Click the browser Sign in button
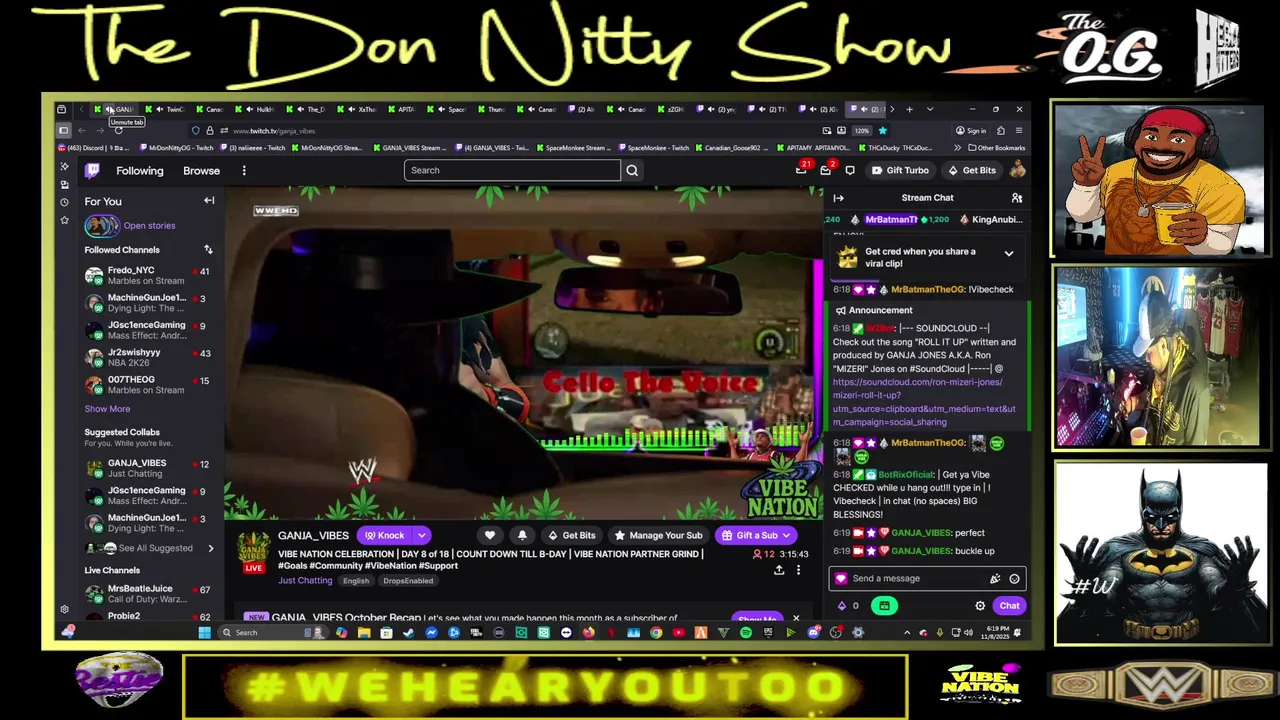1280x720 pixels. pyautogui.click(x=971, y=130)
